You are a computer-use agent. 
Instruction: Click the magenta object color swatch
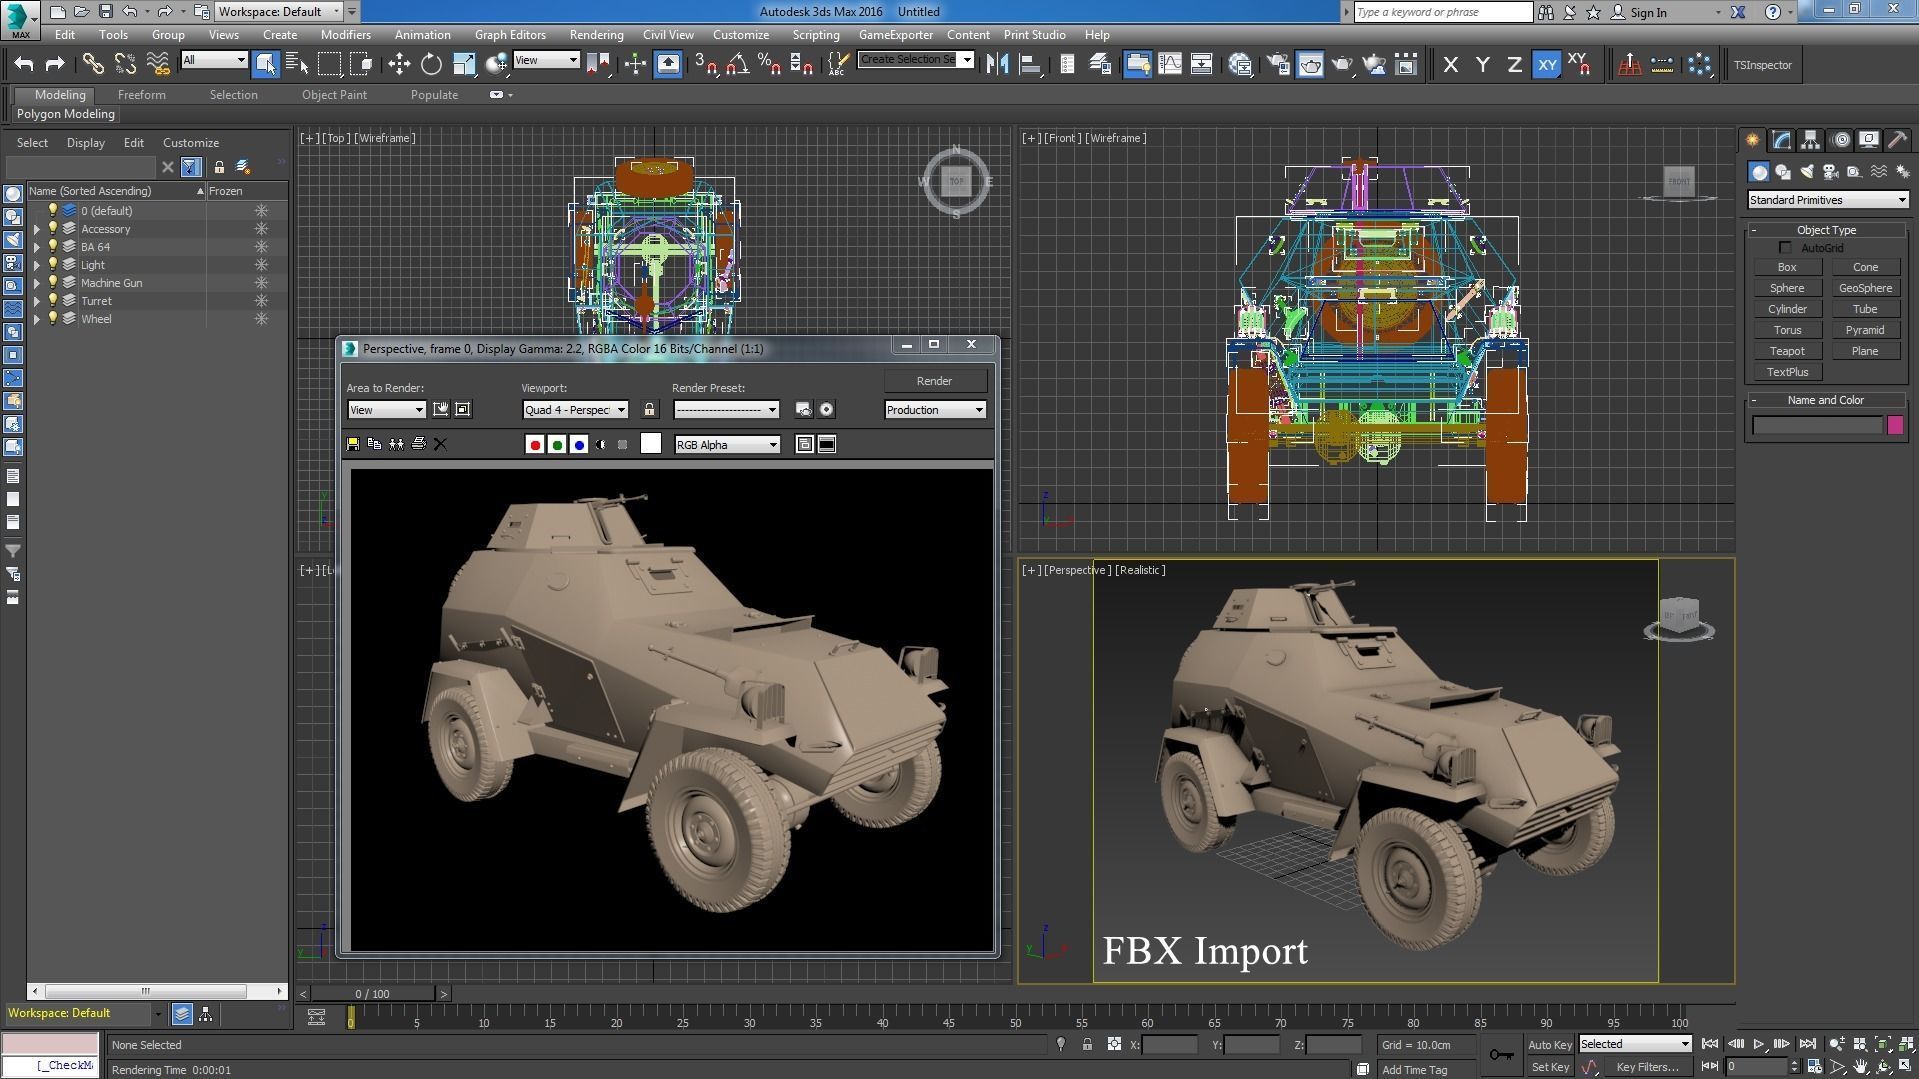1895,425
